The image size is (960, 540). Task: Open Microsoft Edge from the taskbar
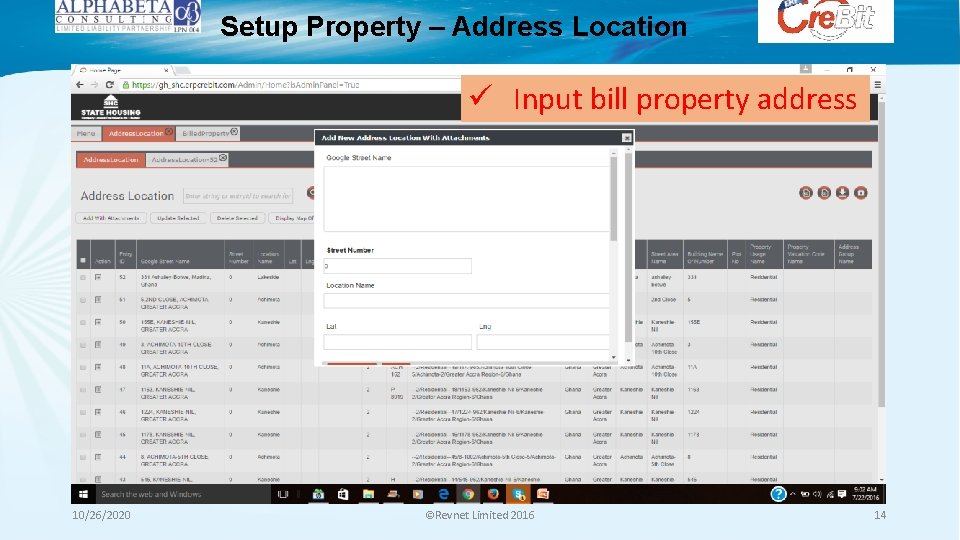point(443,494)
